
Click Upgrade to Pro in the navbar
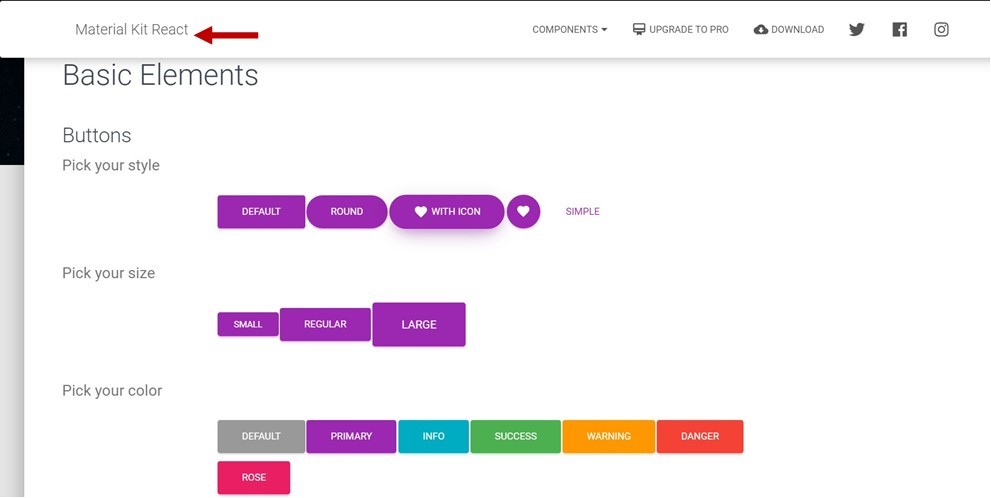[x=681, y=30]
